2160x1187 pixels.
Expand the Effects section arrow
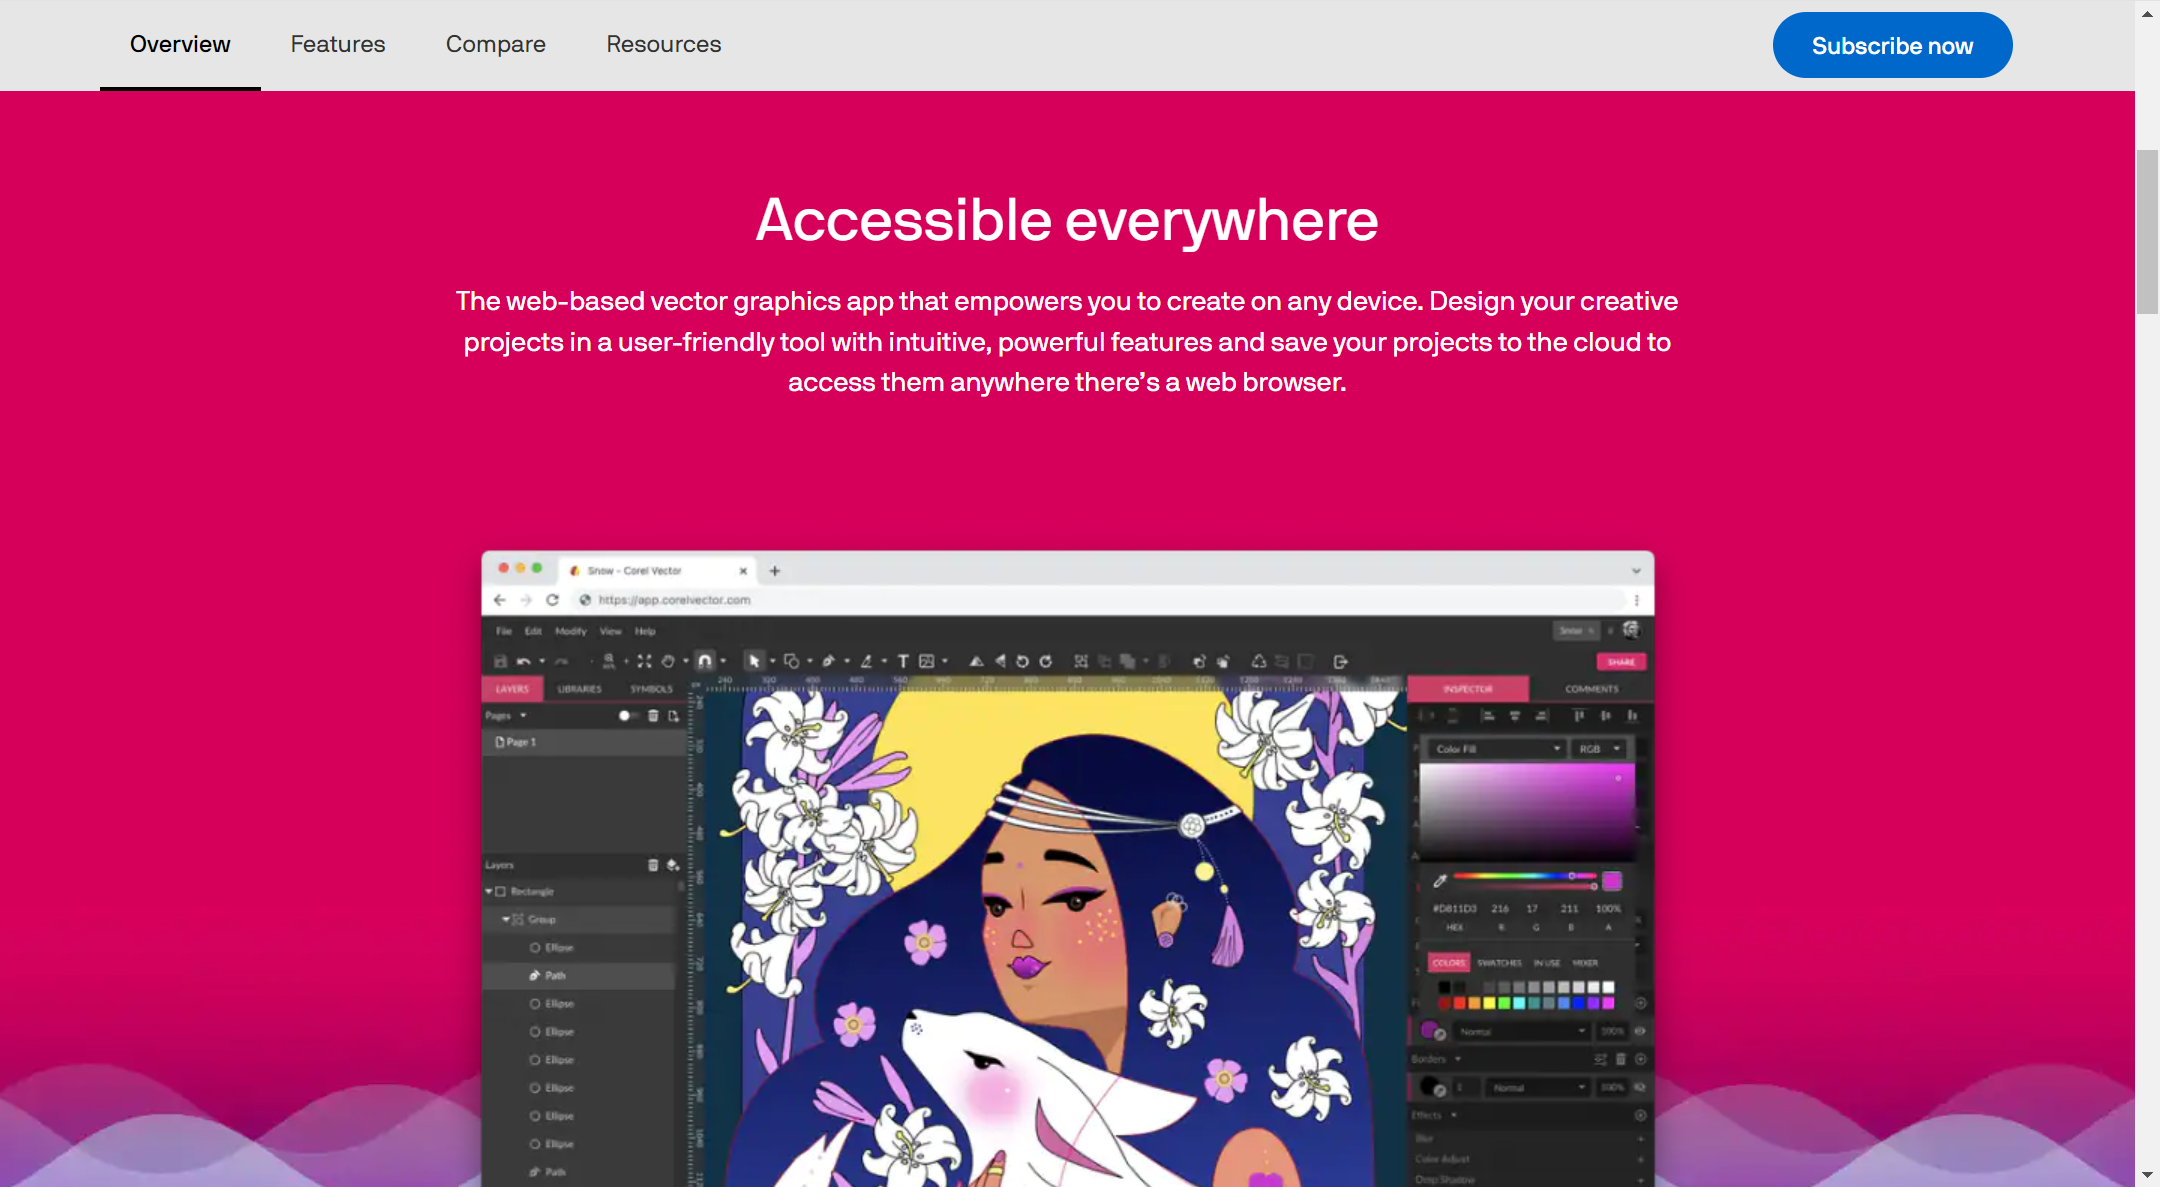point(1454,1115)
